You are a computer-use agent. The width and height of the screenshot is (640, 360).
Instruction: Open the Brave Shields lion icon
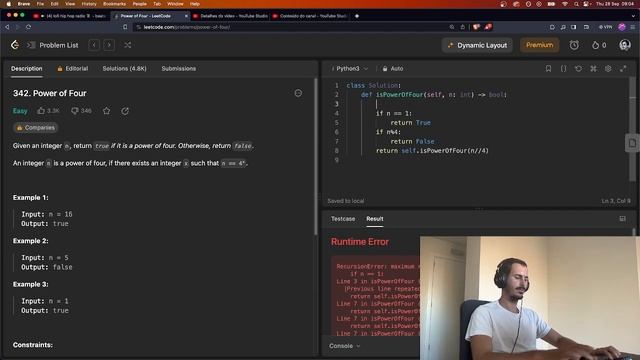(476, 27)
